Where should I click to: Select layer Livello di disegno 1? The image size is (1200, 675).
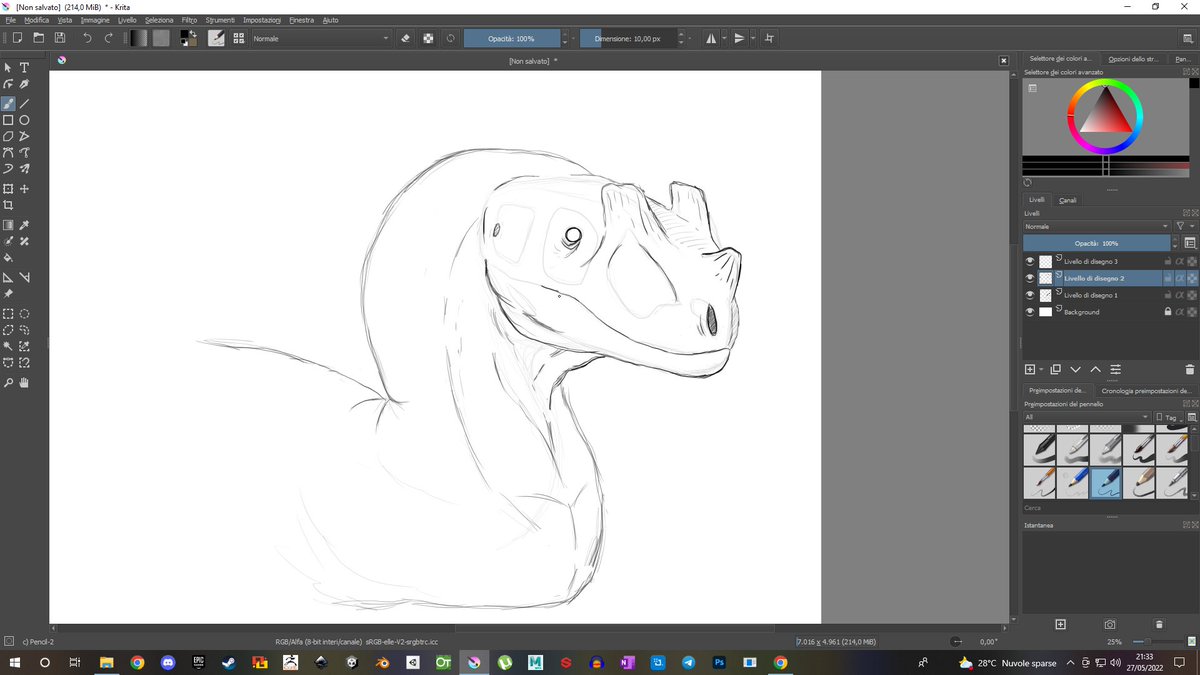[x=1091, y=295]
